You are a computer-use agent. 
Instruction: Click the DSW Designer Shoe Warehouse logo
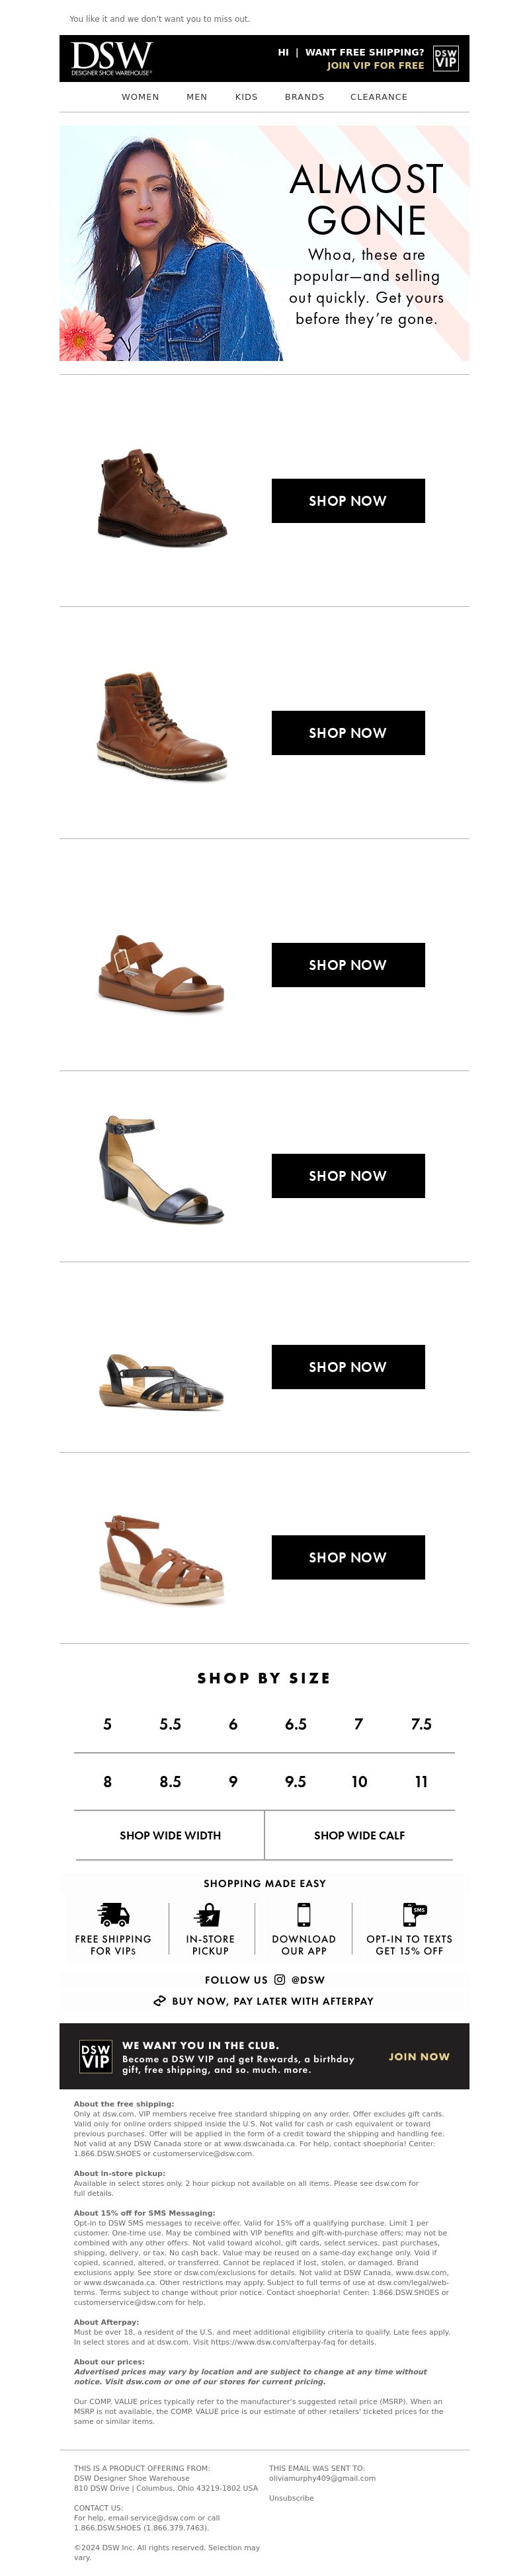coord(111,58)
